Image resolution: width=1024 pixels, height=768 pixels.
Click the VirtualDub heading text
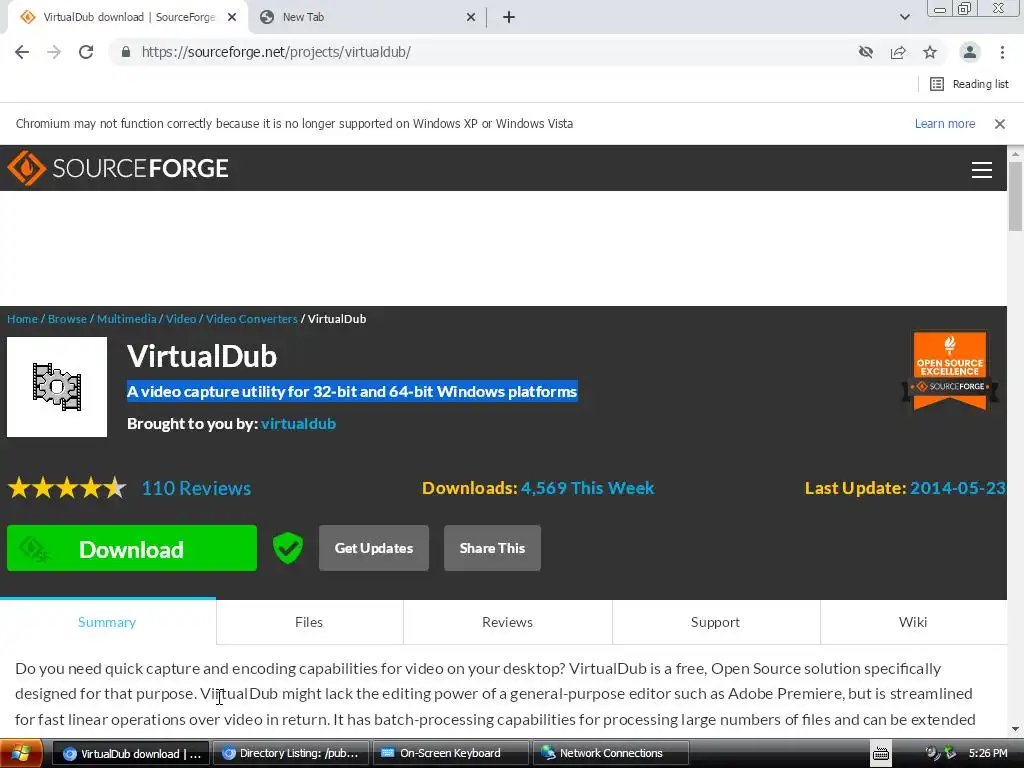click(x=202, y=357)
